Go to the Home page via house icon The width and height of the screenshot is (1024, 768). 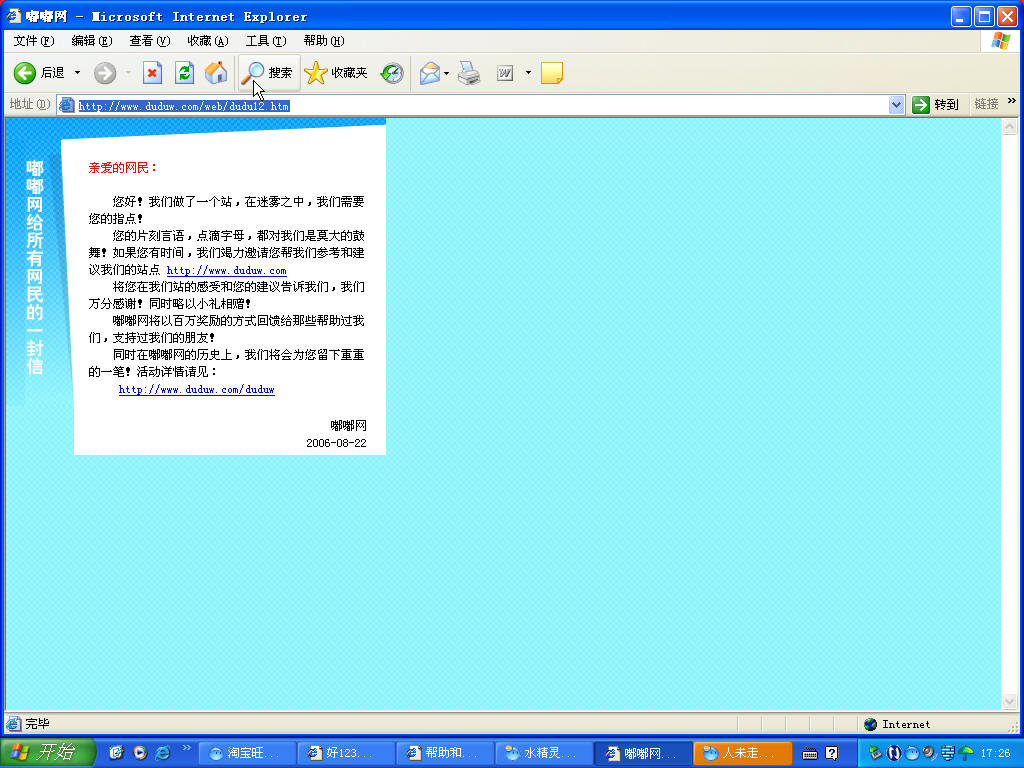tap(216, 72)
